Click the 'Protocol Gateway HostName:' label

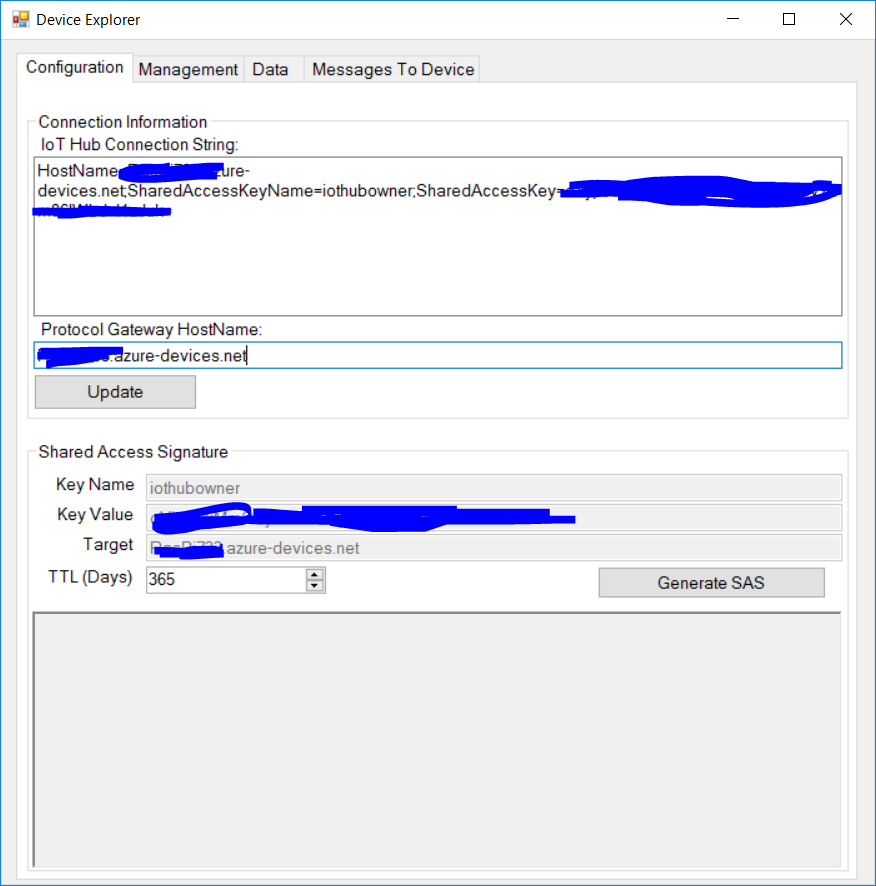pyautogui.click(x=151, y=329)
